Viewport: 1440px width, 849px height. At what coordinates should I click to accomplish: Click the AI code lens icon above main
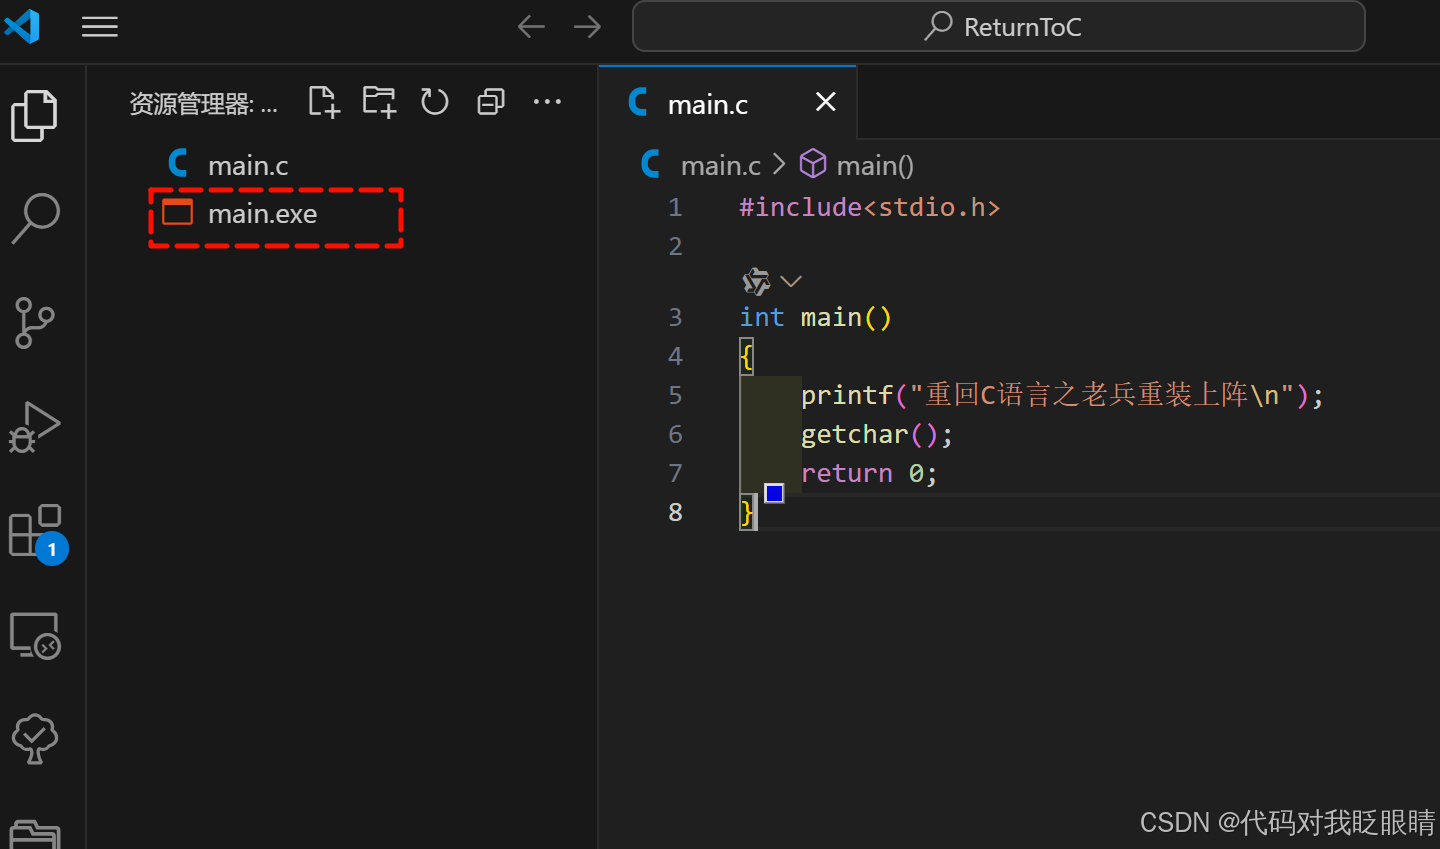tap(757, 282)
